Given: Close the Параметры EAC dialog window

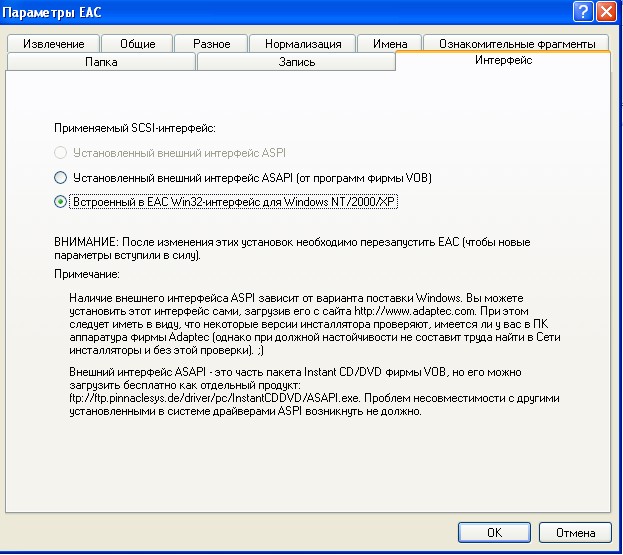Looking at the screenshot, I should tap(607, 12).
